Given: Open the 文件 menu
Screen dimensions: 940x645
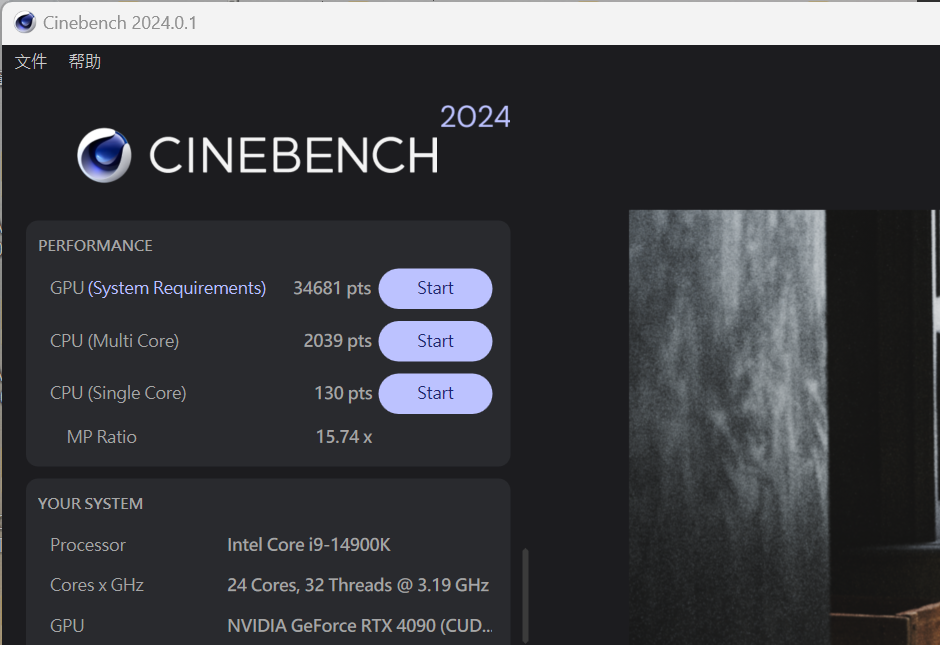Looking at the screenshot, I should tap(31, 61).
